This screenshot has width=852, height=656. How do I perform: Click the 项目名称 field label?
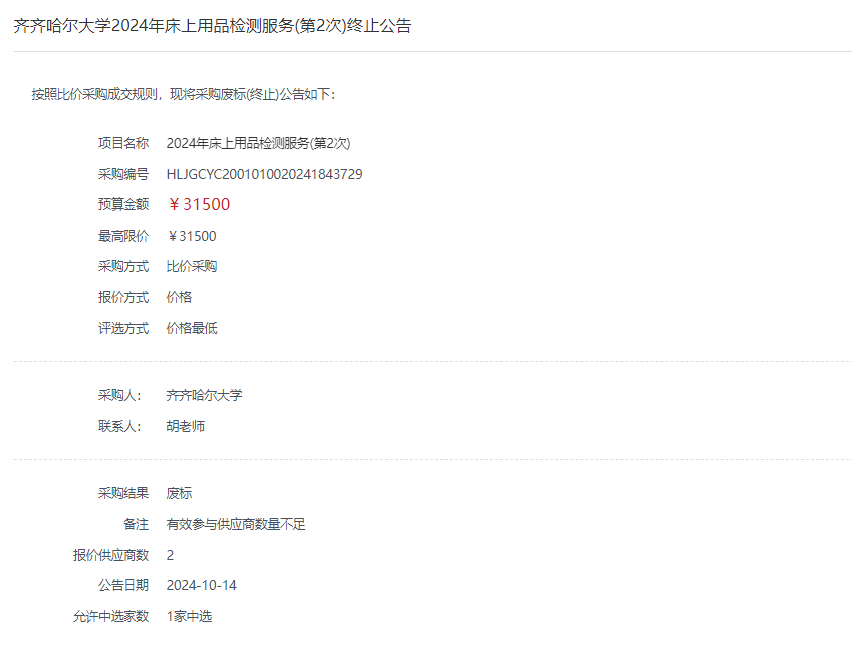(123, 143)
